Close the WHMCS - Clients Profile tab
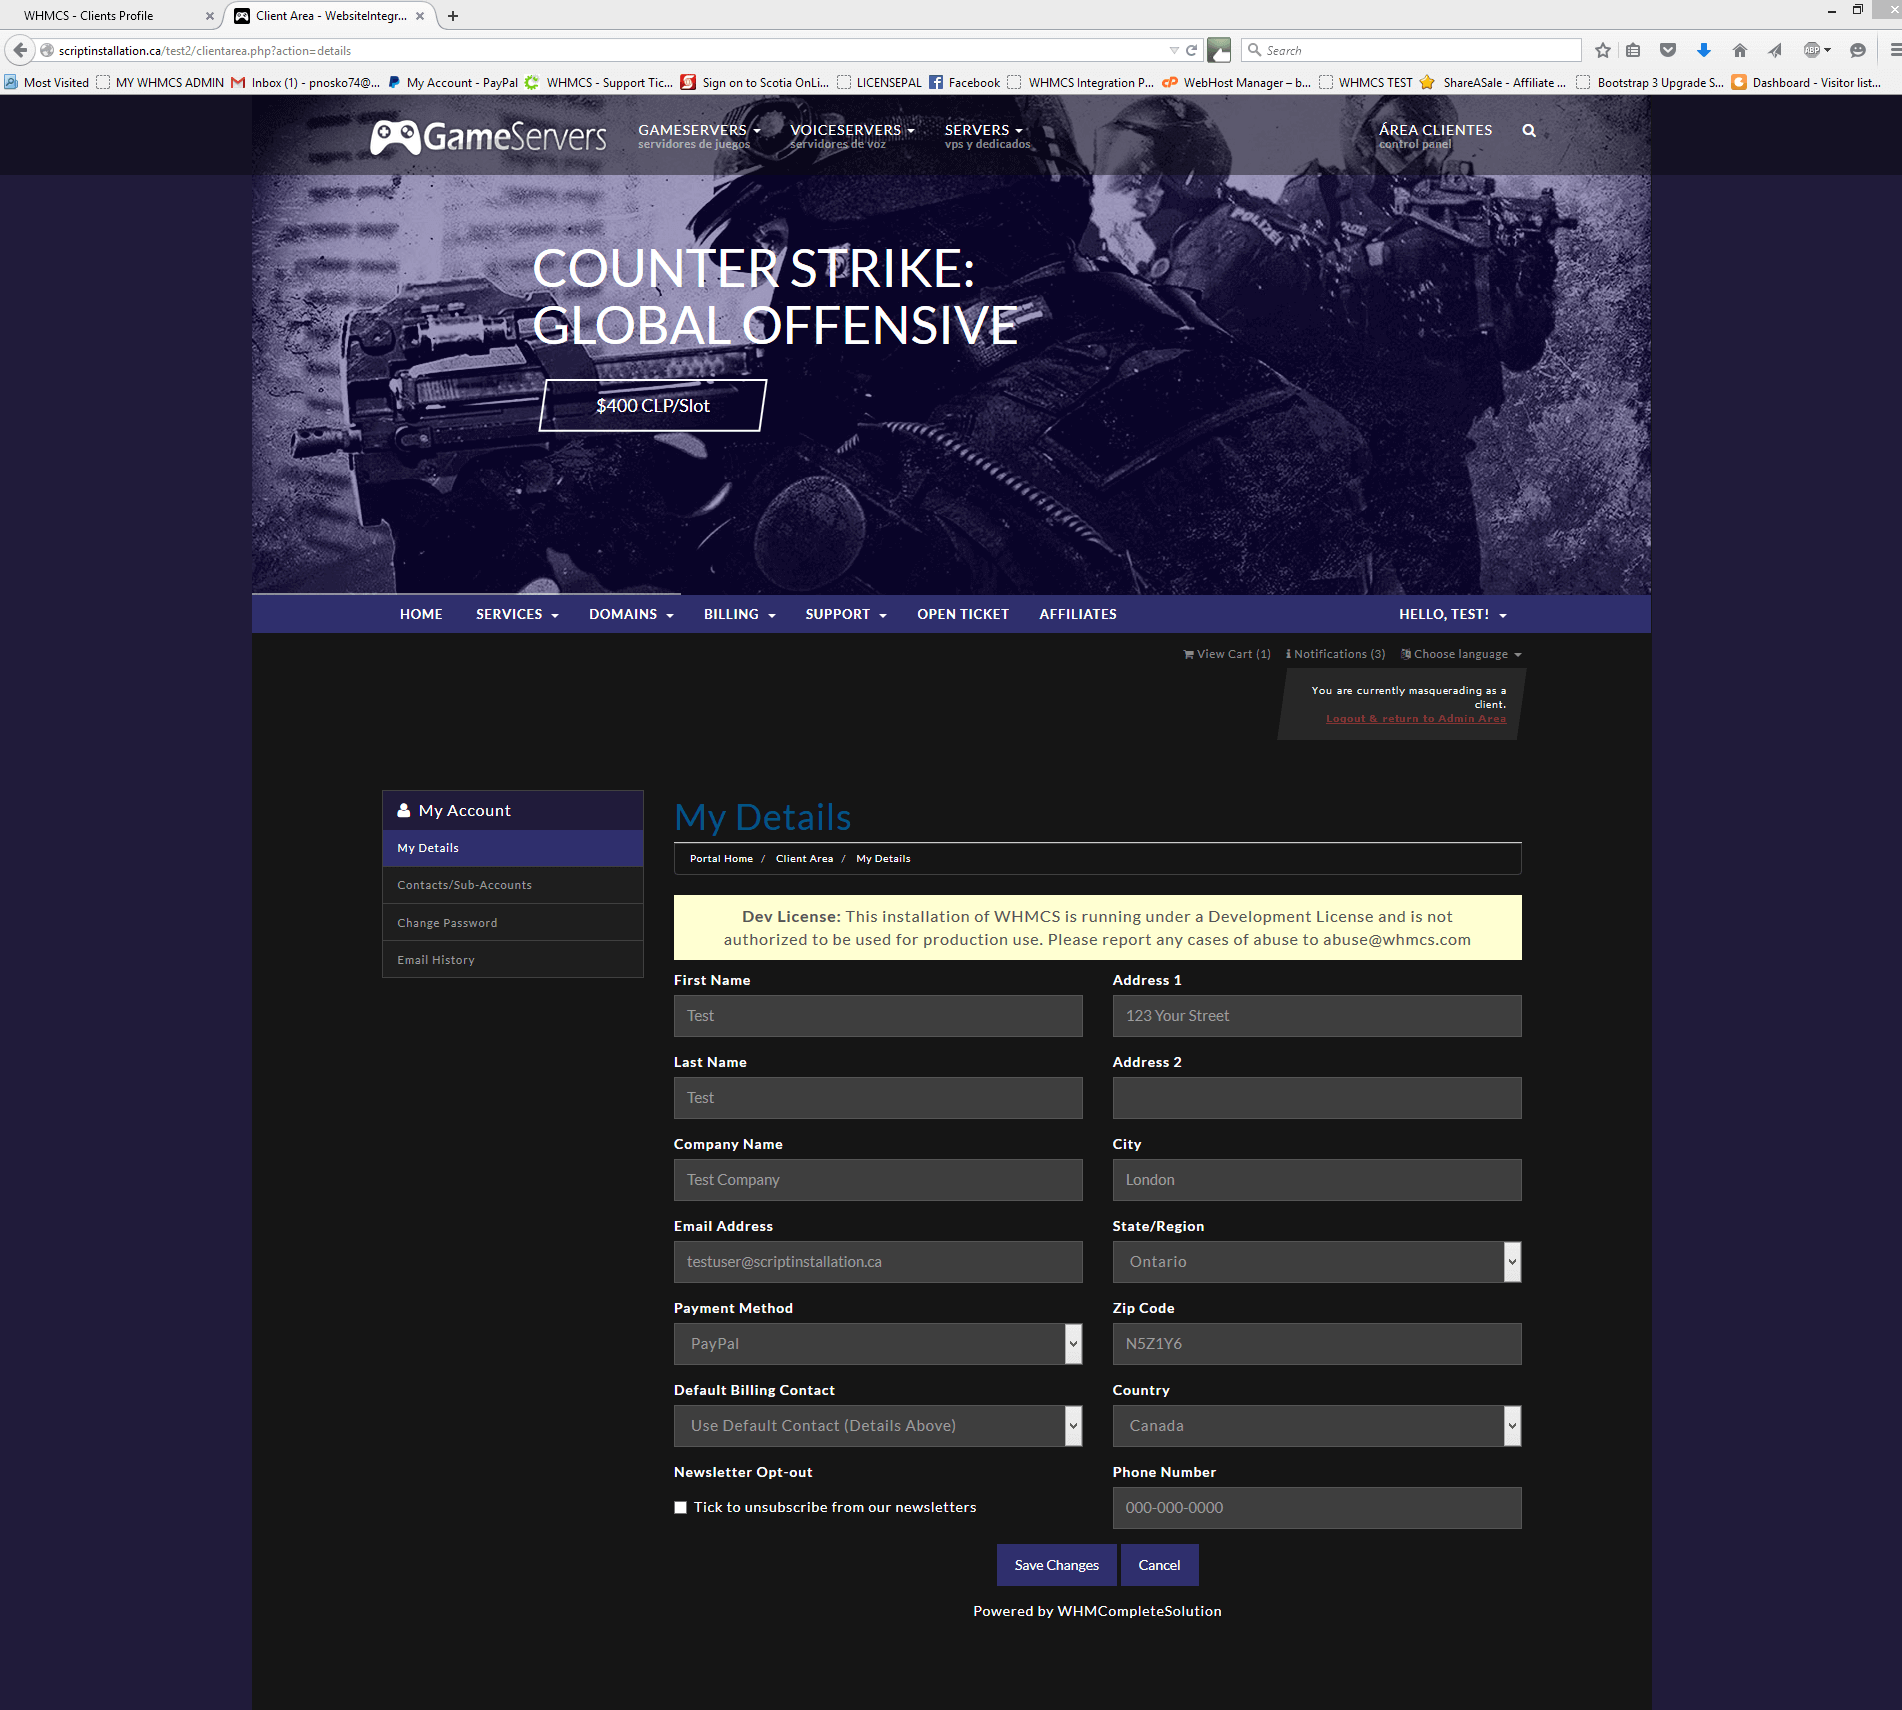The height and width of the screenshot is (1710, 1902). [209, 16]
